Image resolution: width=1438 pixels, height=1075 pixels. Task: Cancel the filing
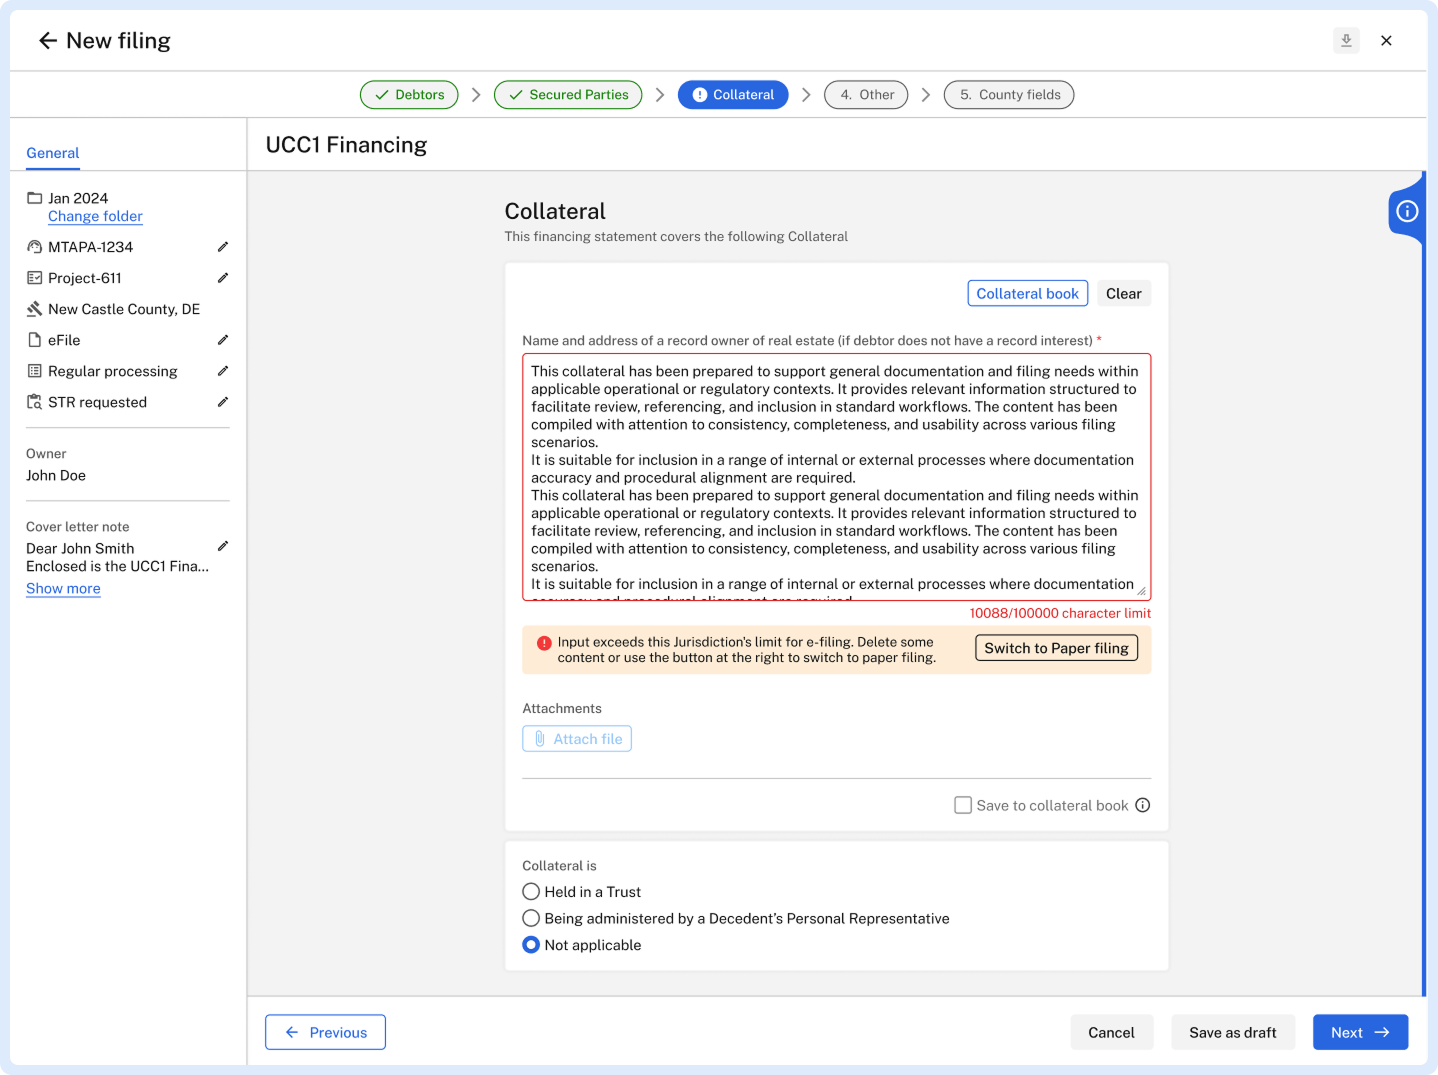(x=1111, y=1032)
